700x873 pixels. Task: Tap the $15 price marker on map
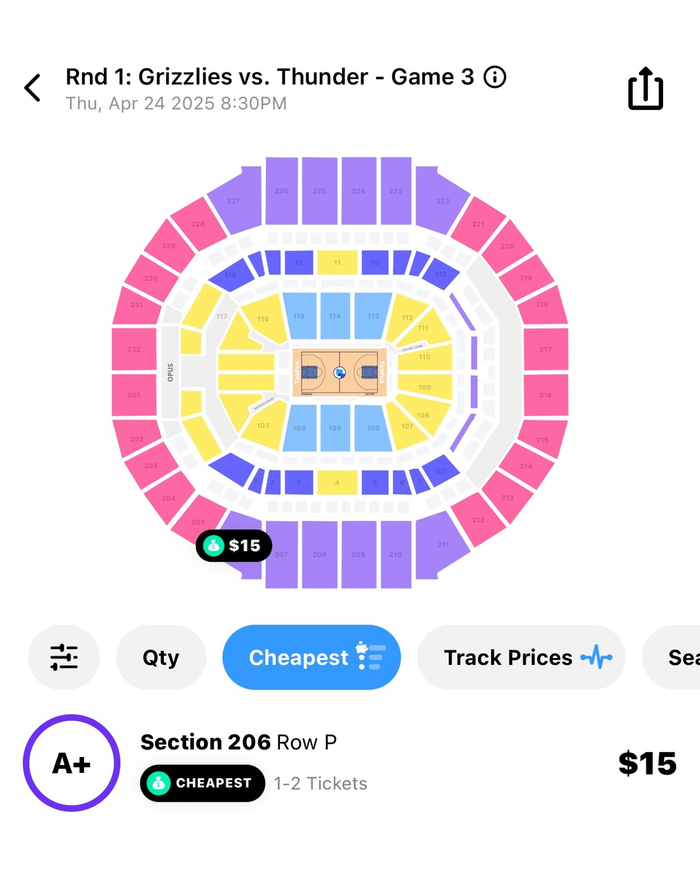coord(234,545)
